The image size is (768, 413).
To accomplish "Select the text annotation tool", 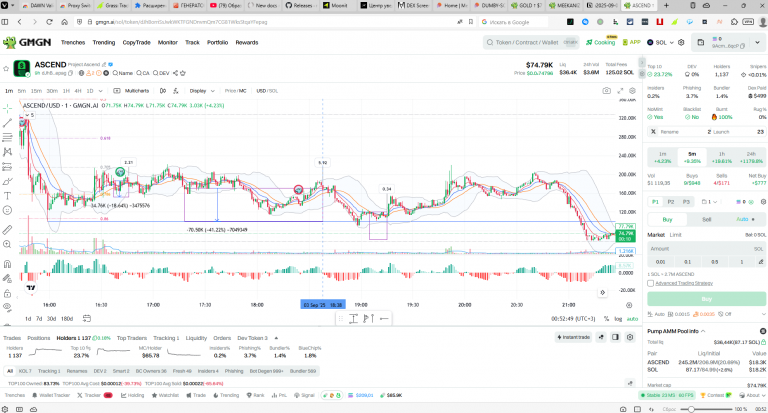I will 7,195.
